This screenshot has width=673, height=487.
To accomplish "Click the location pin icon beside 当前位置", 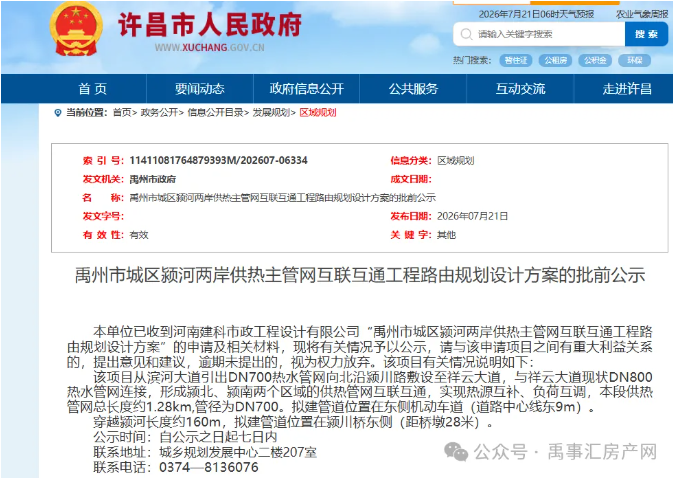I will click(58, 113).
